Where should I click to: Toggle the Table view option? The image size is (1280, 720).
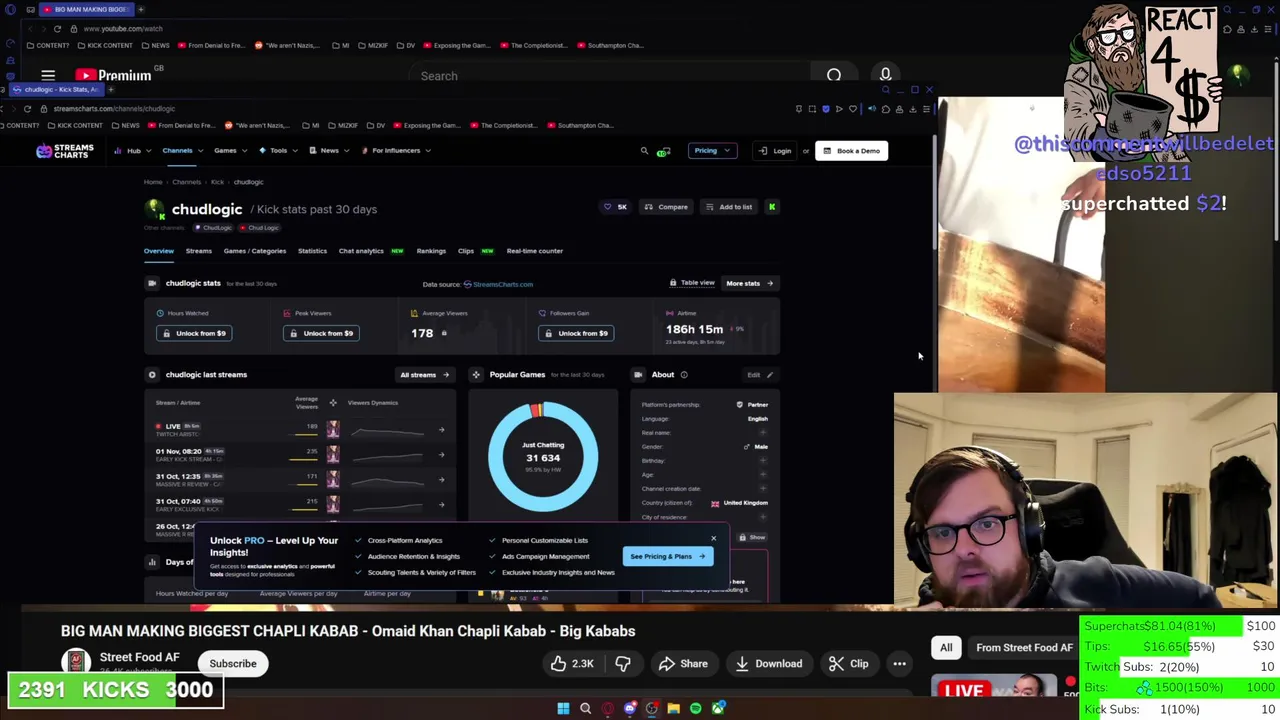point(692,283)
